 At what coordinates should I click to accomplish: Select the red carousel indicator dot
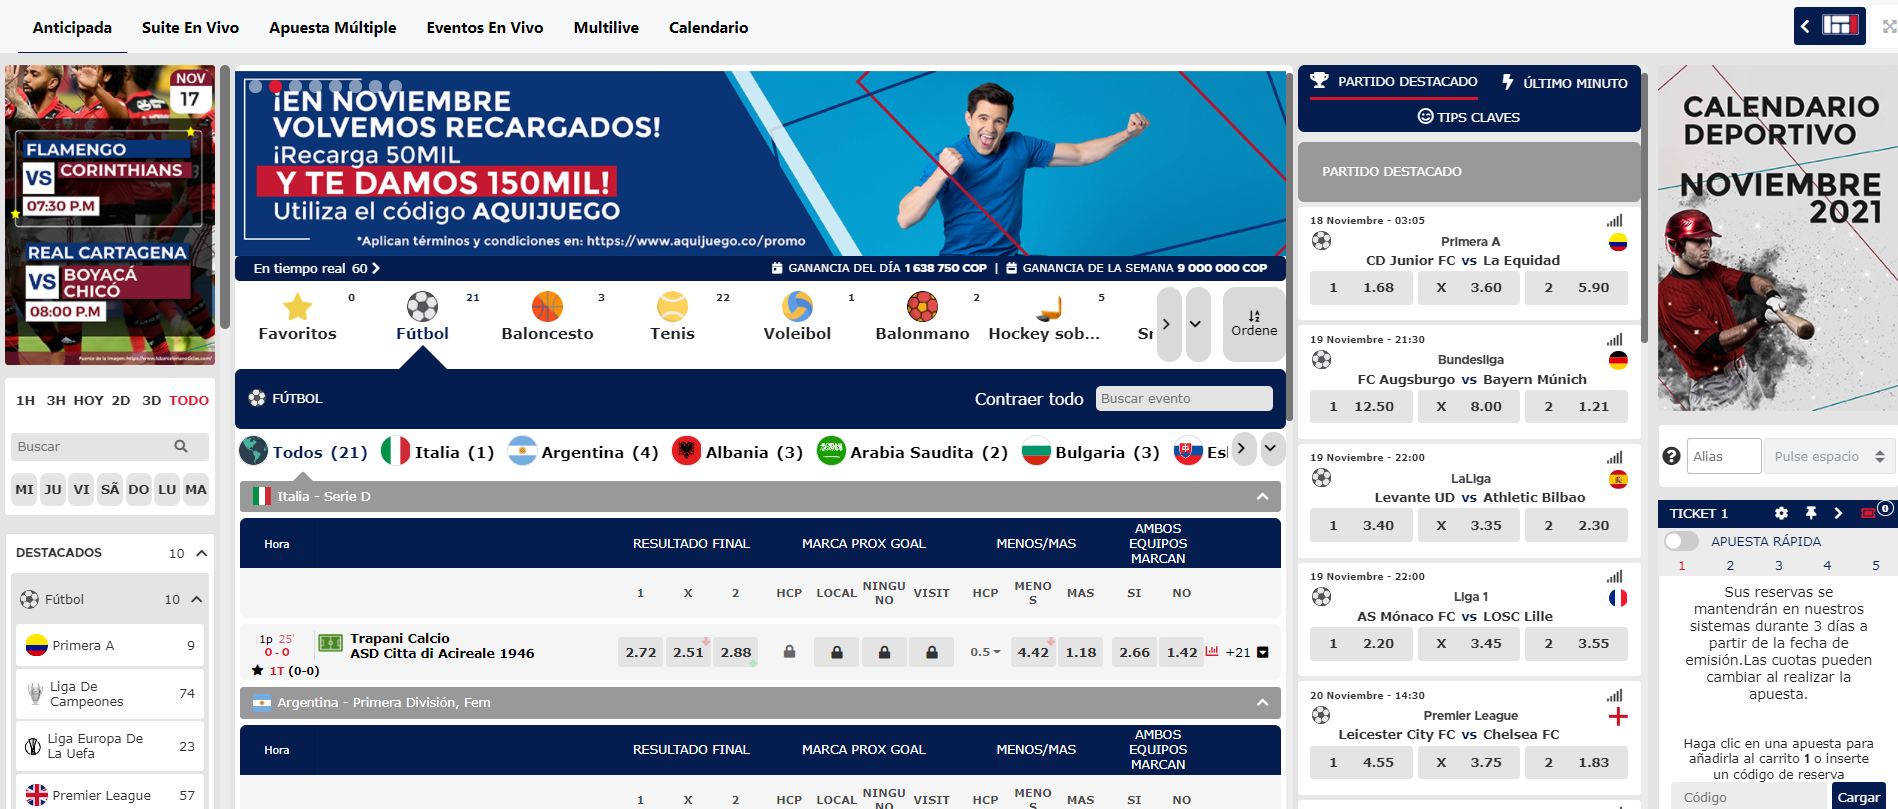275,86
